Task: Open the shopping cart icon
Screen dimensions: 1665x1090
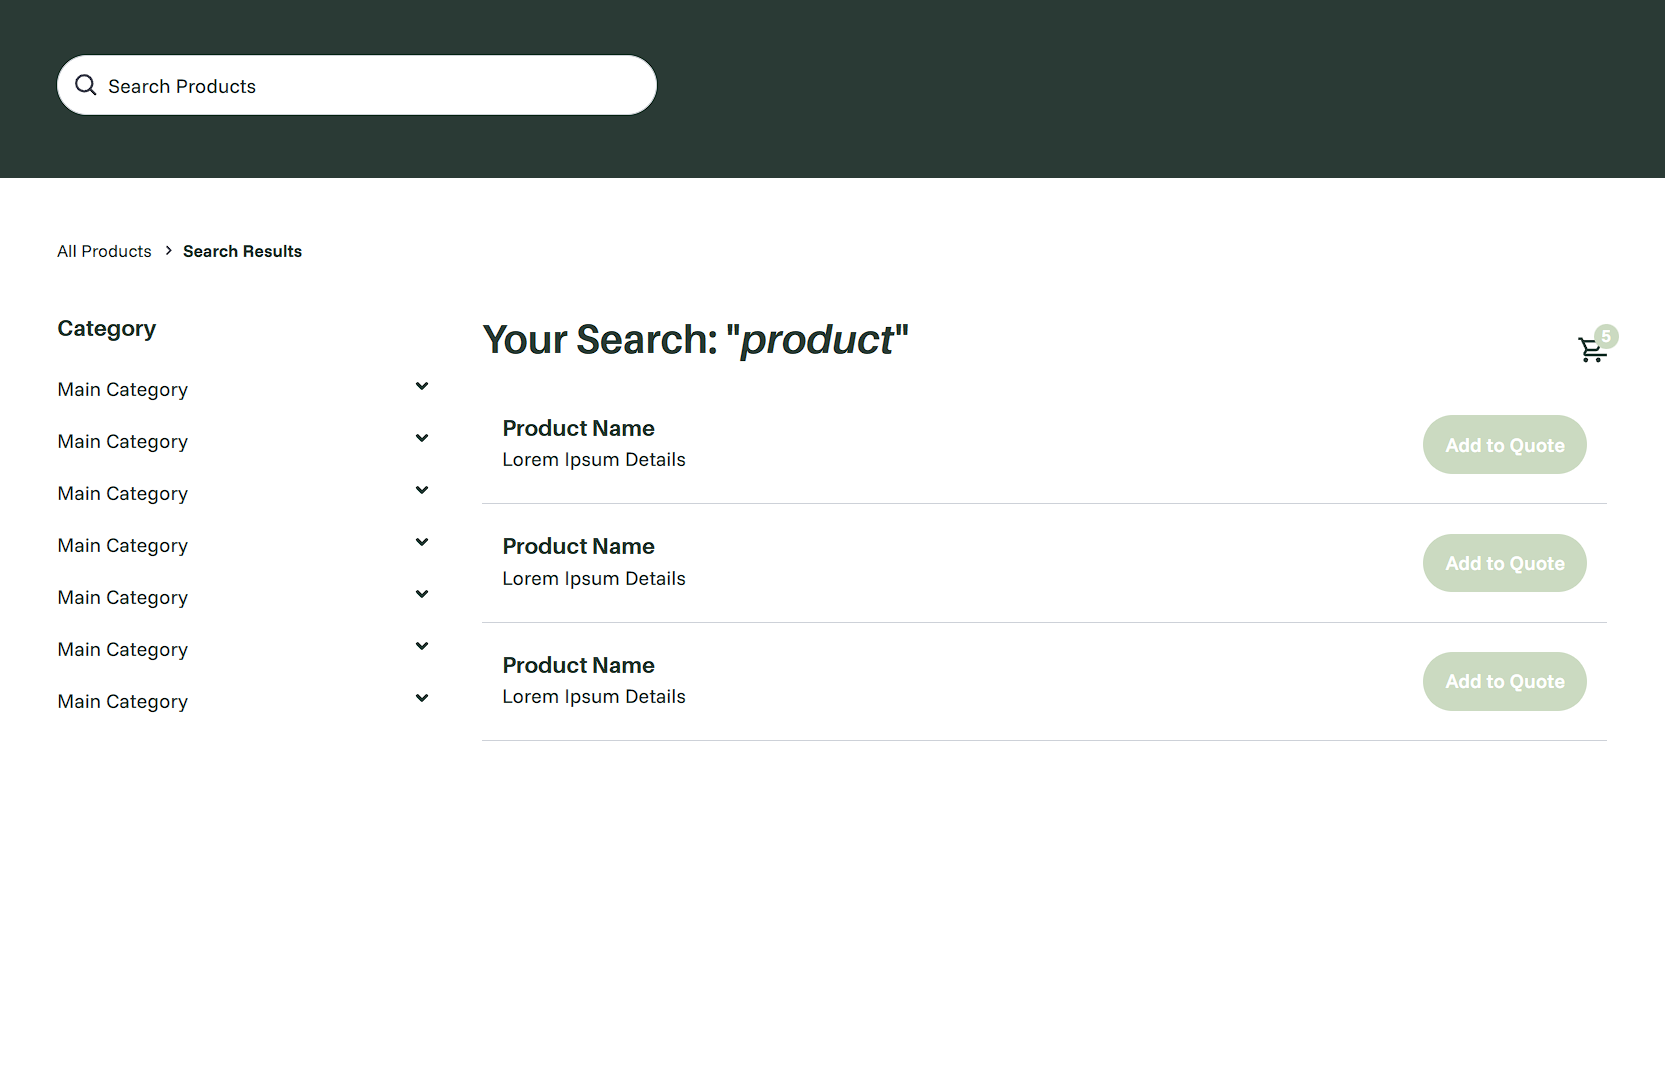Action: 1592,351
